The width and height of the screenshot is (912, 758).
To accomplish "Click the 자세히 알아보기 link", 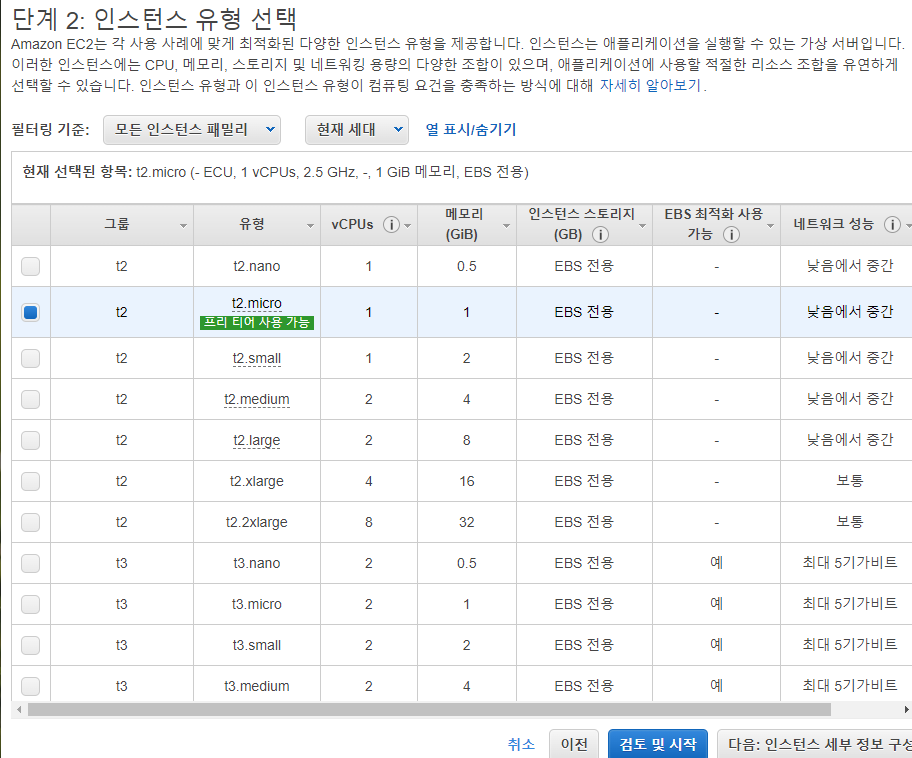I will [650, 86].
